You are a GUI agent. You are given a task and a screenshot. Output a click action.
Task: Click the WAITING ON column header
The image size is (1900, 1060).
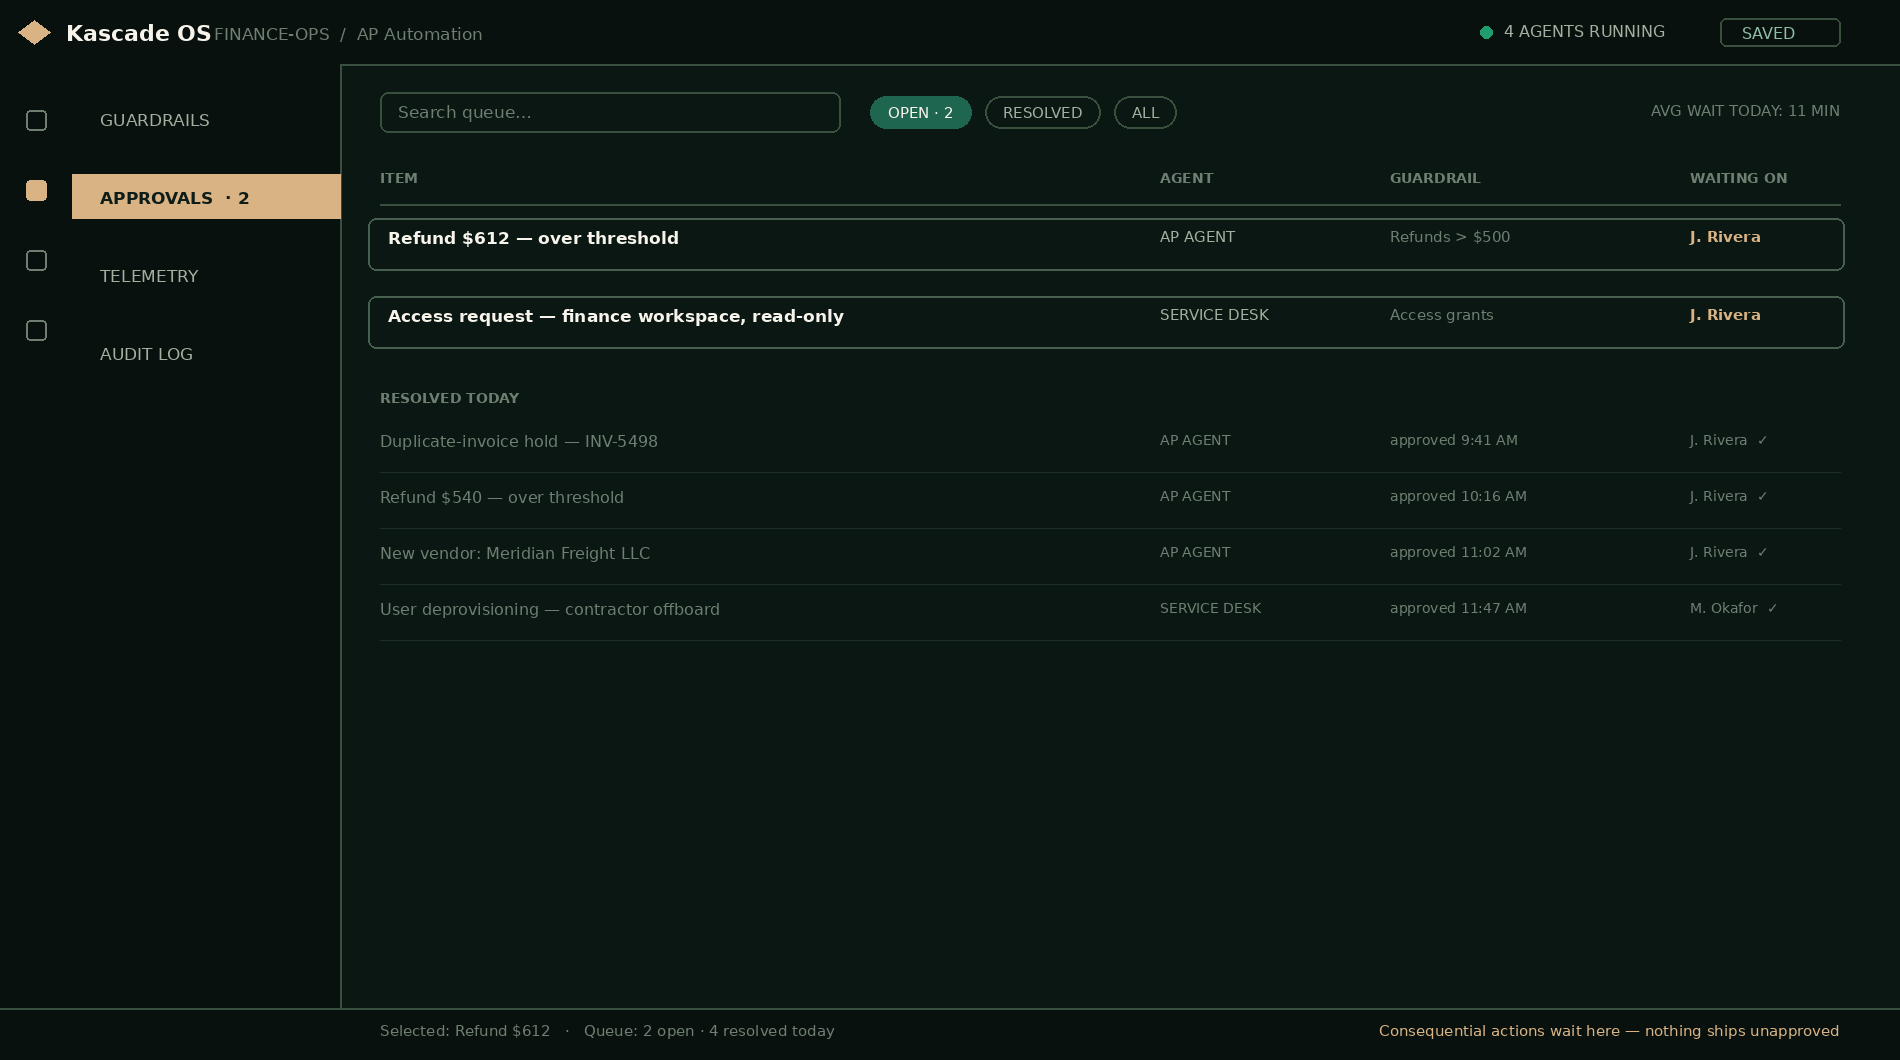pos(1738,178)
